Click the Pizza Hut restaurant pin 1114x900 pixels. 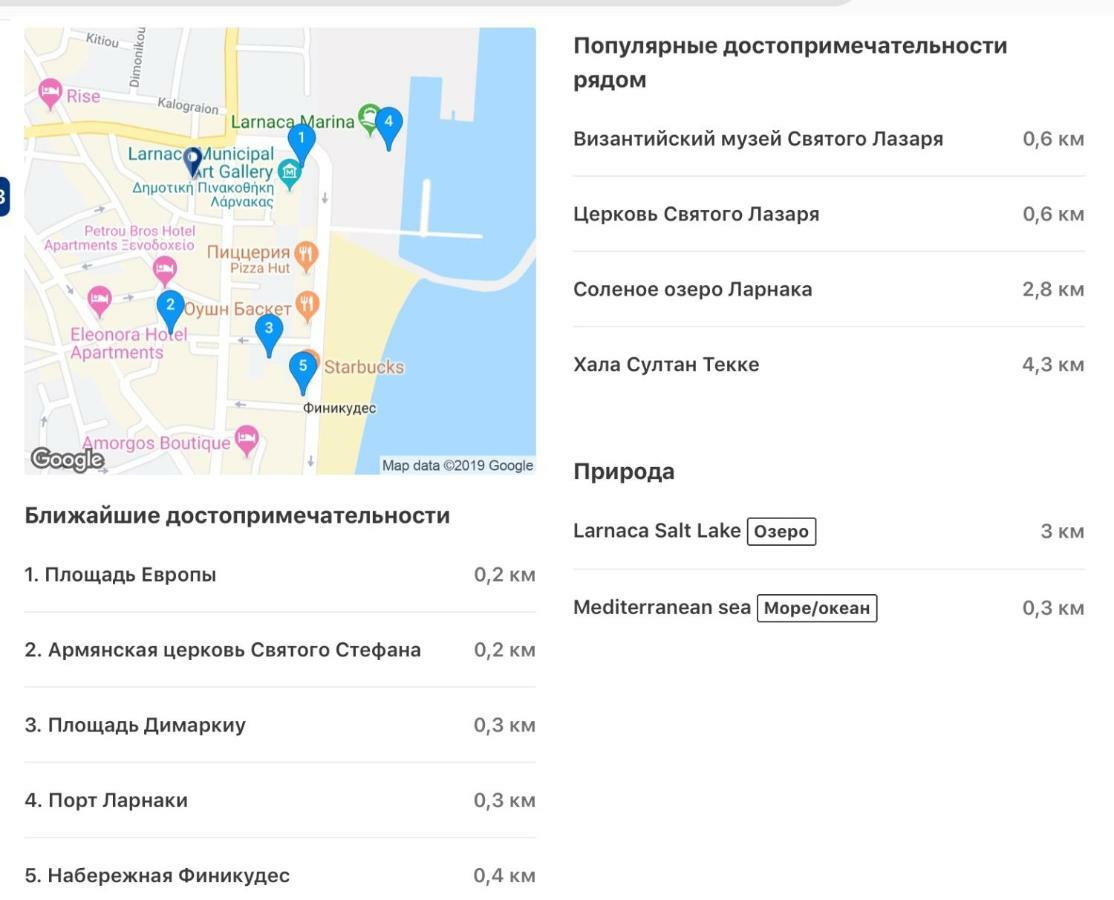(306, 256)
